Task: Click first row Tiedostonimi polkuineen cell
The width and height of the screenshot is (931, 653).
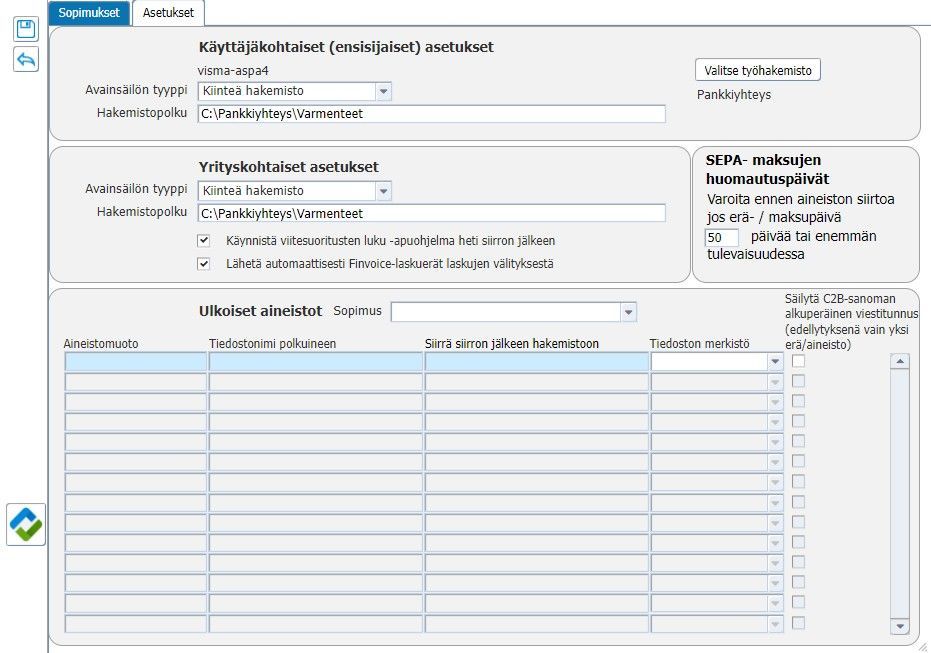Action: [315, 362]
